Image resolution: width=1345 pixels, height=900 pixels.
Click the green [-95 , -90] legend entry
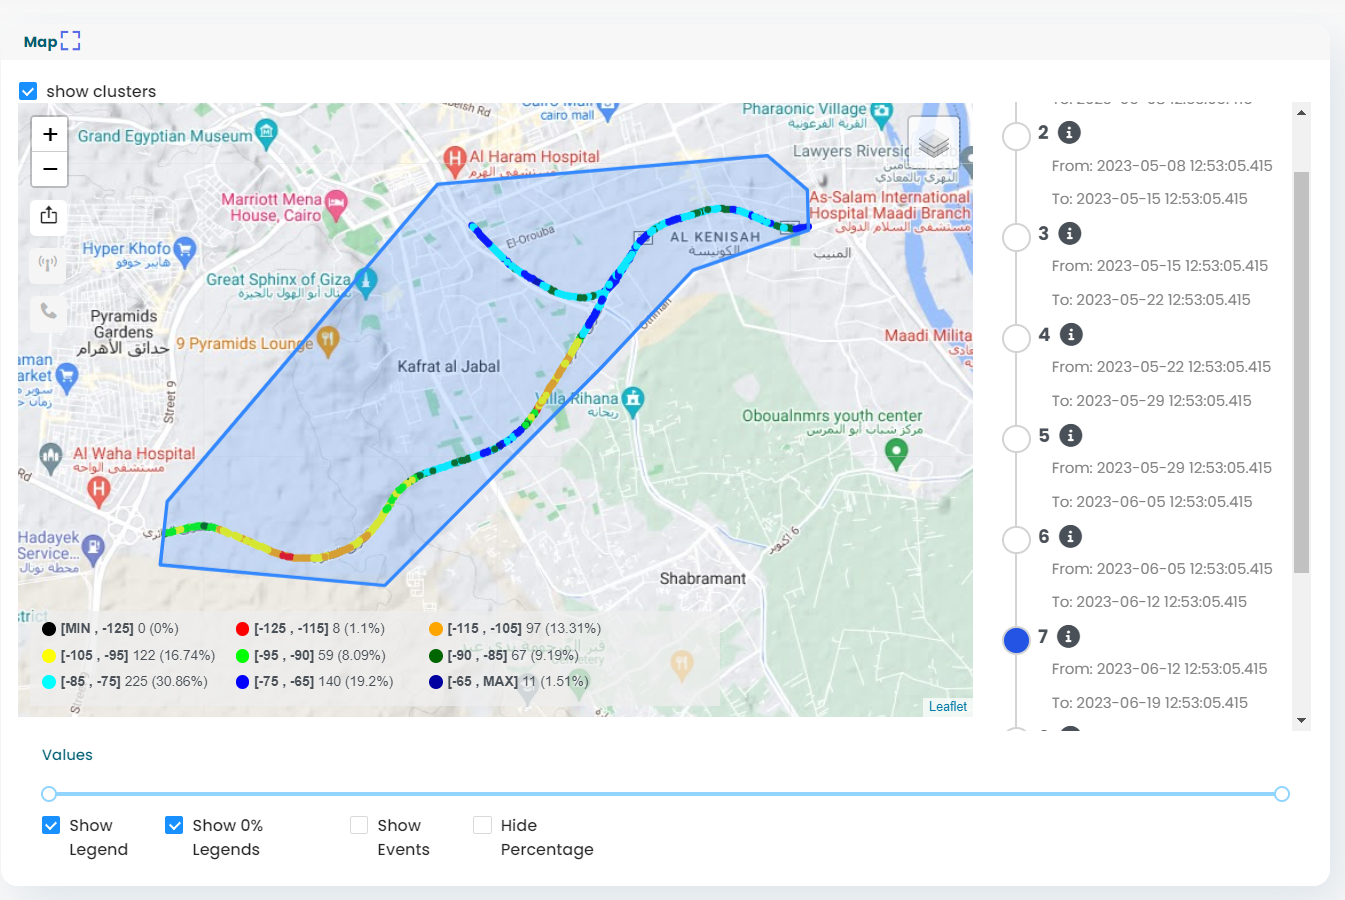[310, 656]
